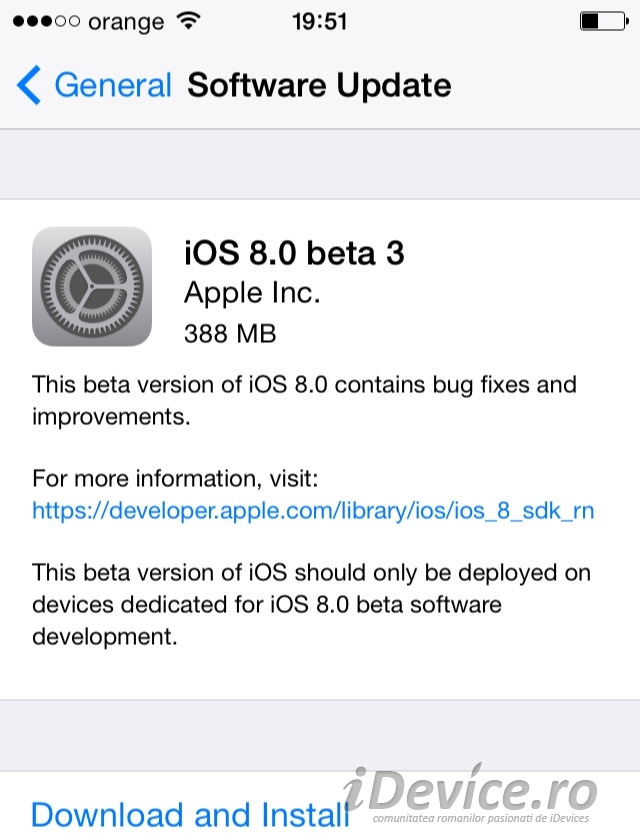This screenshot has width=640, height=833.
Task: Tap the 388 MB size text
Action: [x=230, y=334]
